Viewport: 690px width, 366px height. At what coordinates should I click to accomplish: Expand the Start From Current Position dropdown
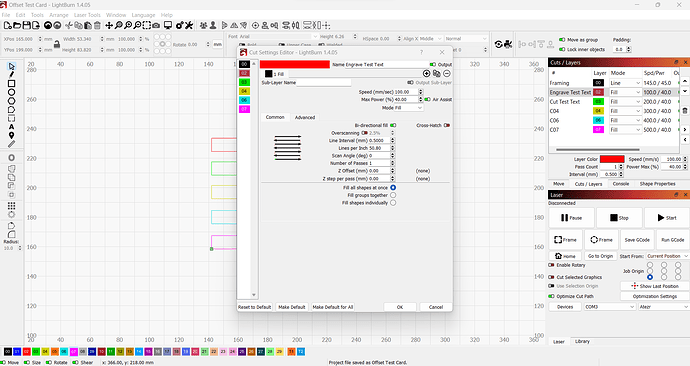click(668, 256)
